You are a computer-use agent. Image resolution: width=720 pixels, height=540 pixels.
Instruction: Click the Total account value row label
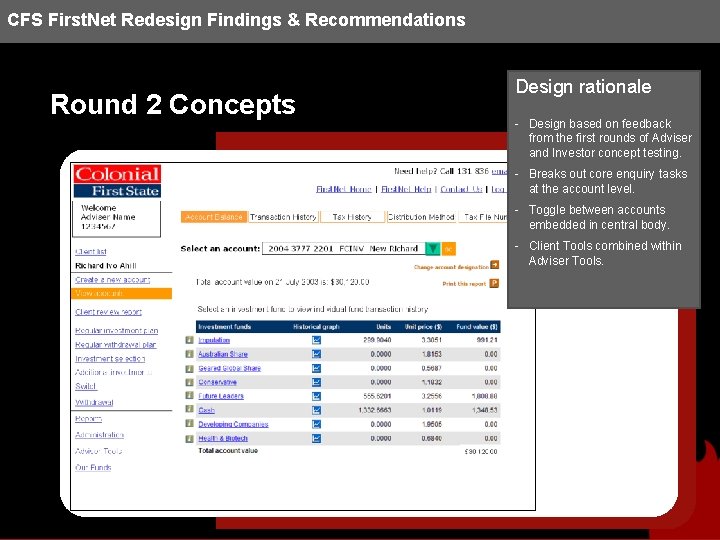[x=228, y=451]
